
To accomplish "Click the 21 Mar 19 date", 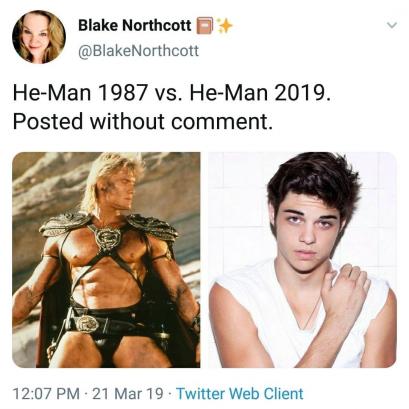I will [x=128, y=393].
